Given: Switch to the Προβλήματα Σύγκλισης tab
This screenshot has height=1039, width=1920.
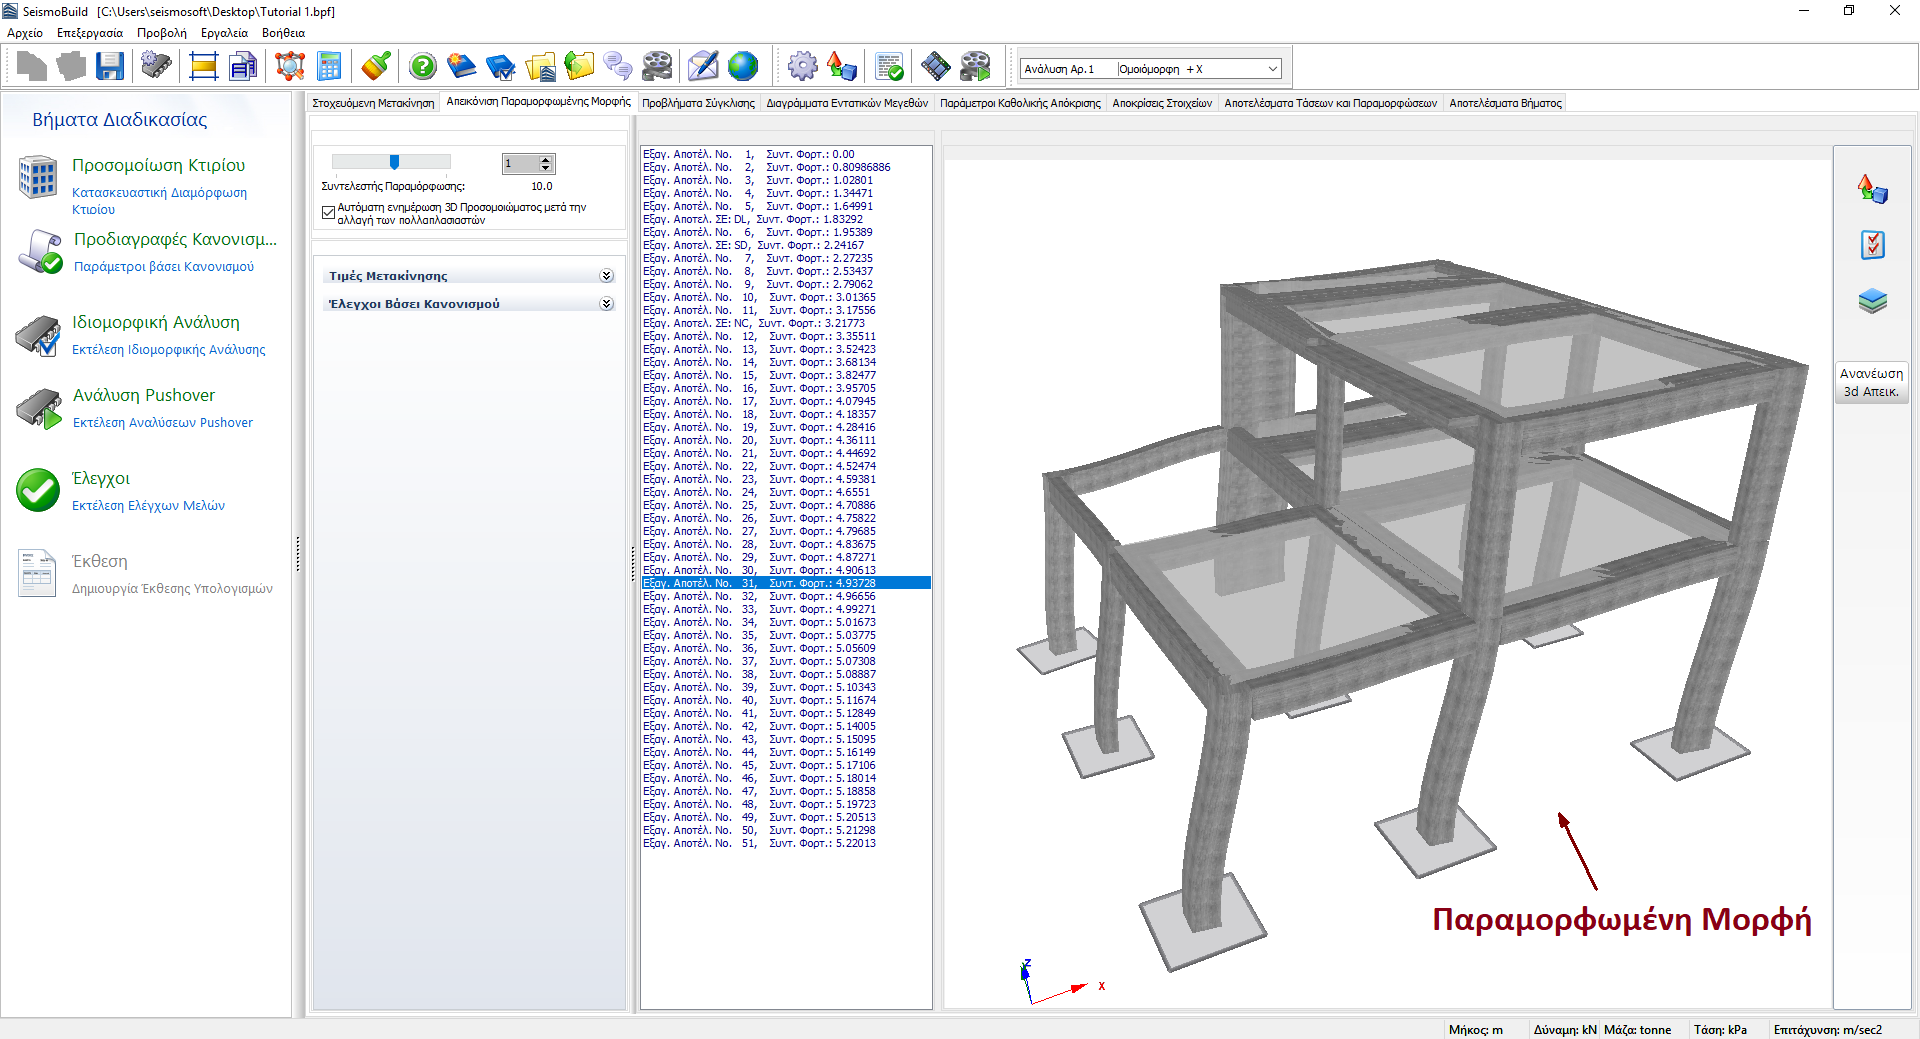Looking at the screenshot, I should pos(698,103).
